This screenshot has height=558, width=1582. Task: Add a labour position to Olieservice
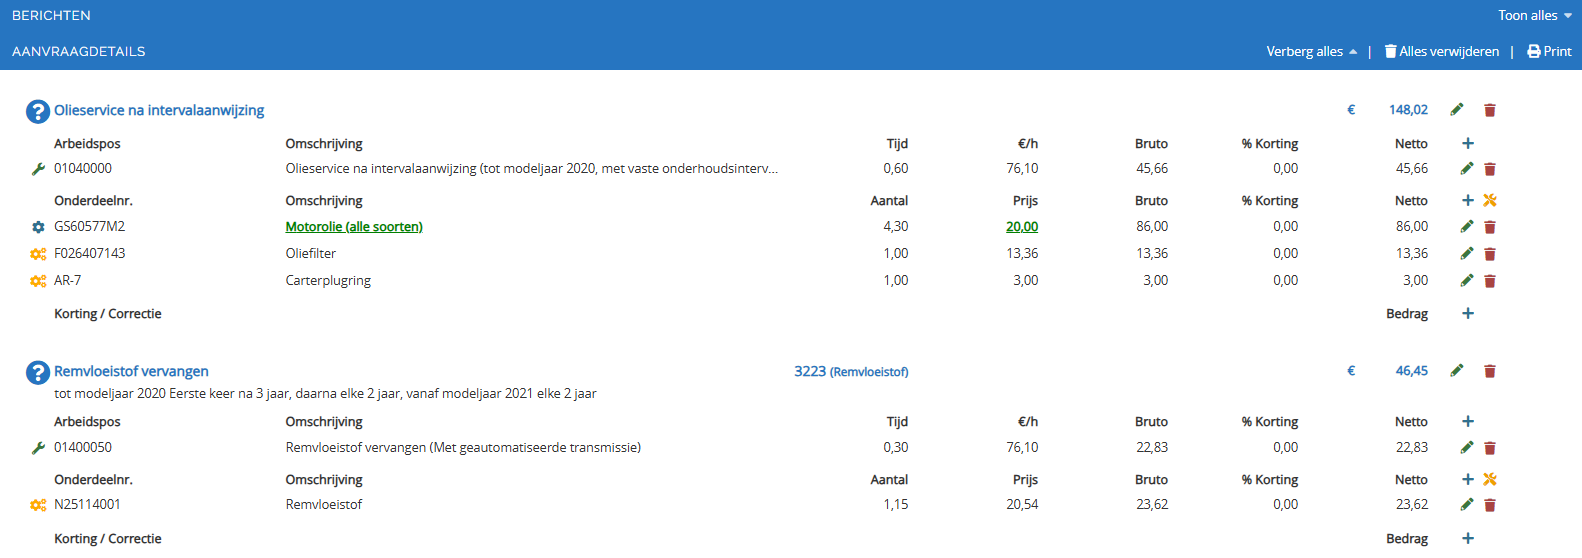click(1468, 144)
